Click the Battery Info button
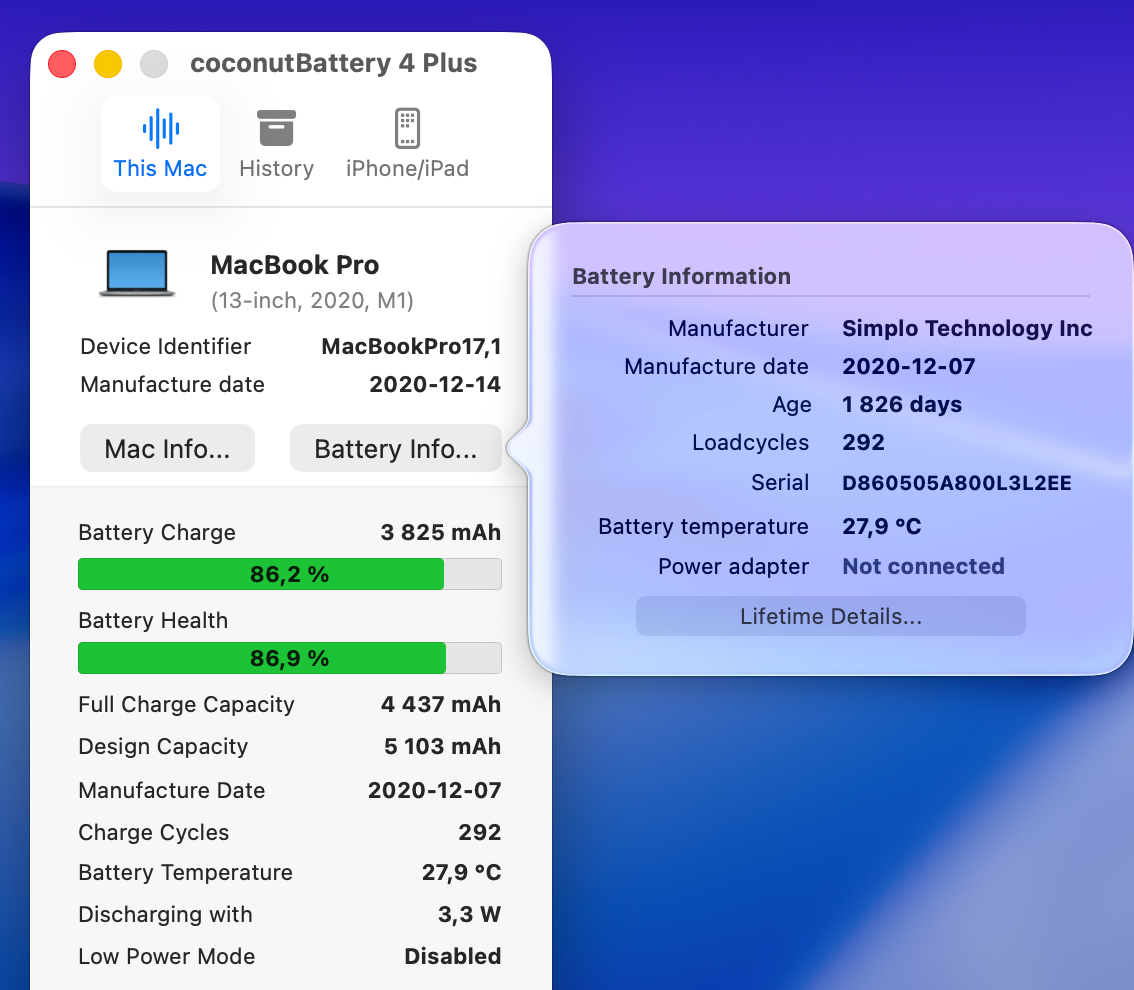 tap(395, 448)
